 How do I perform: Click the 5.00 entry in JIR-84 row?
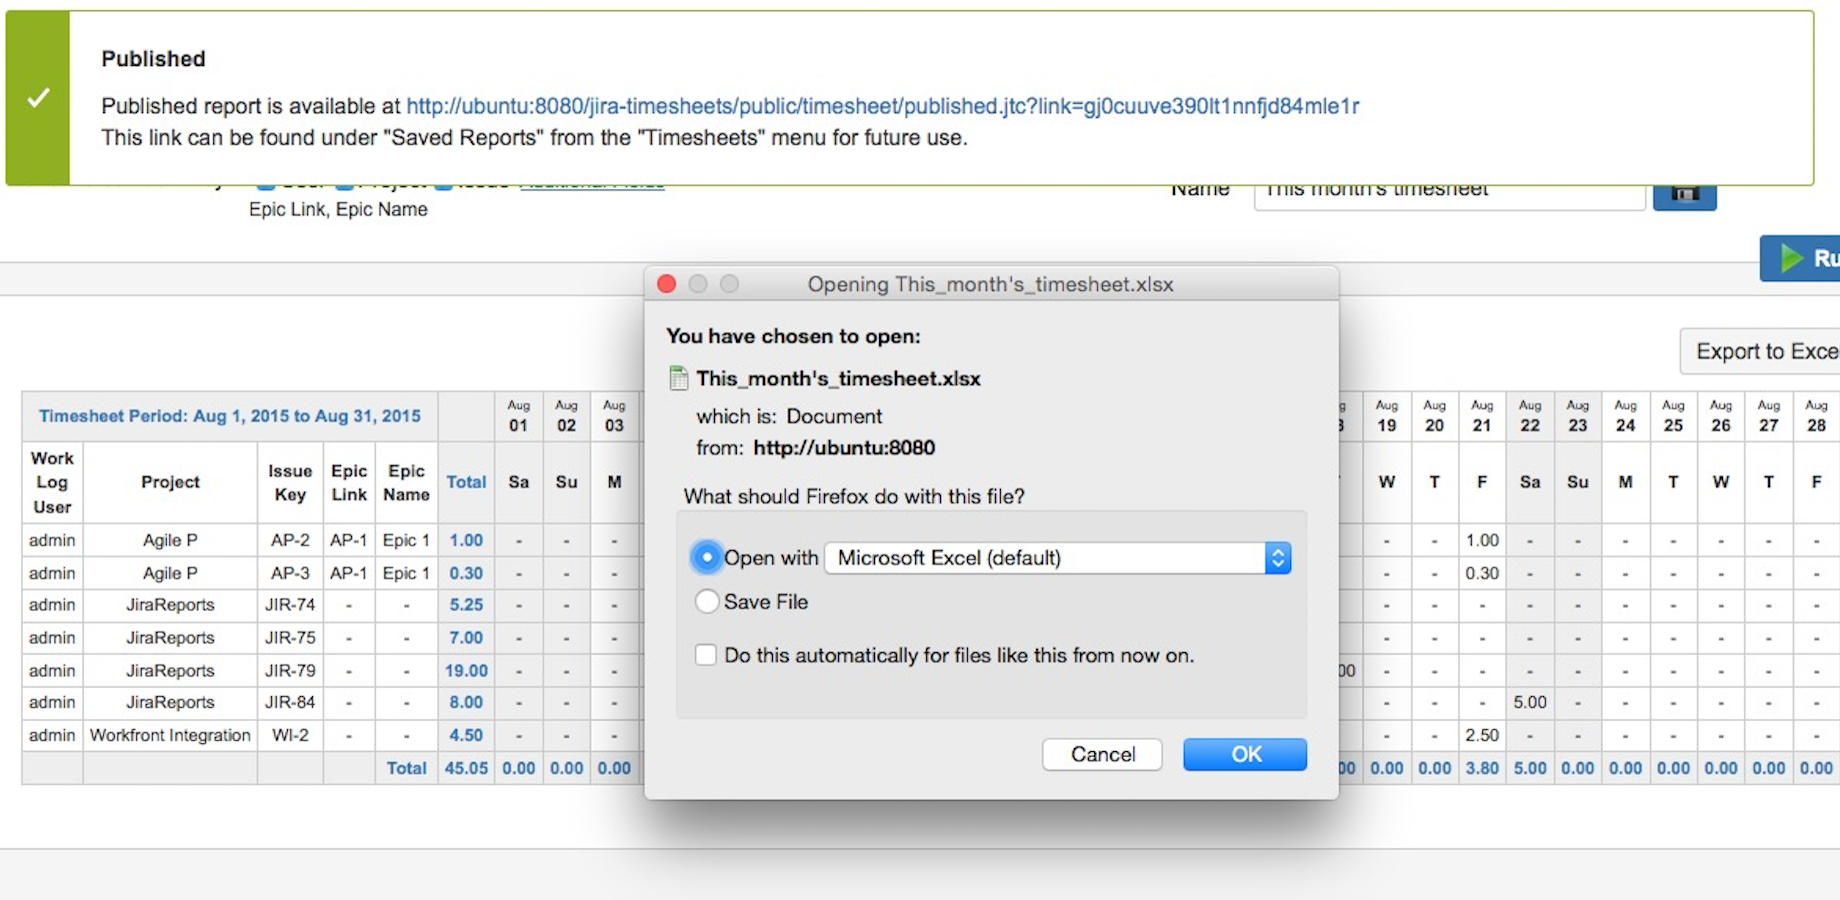click(1530, 702)
